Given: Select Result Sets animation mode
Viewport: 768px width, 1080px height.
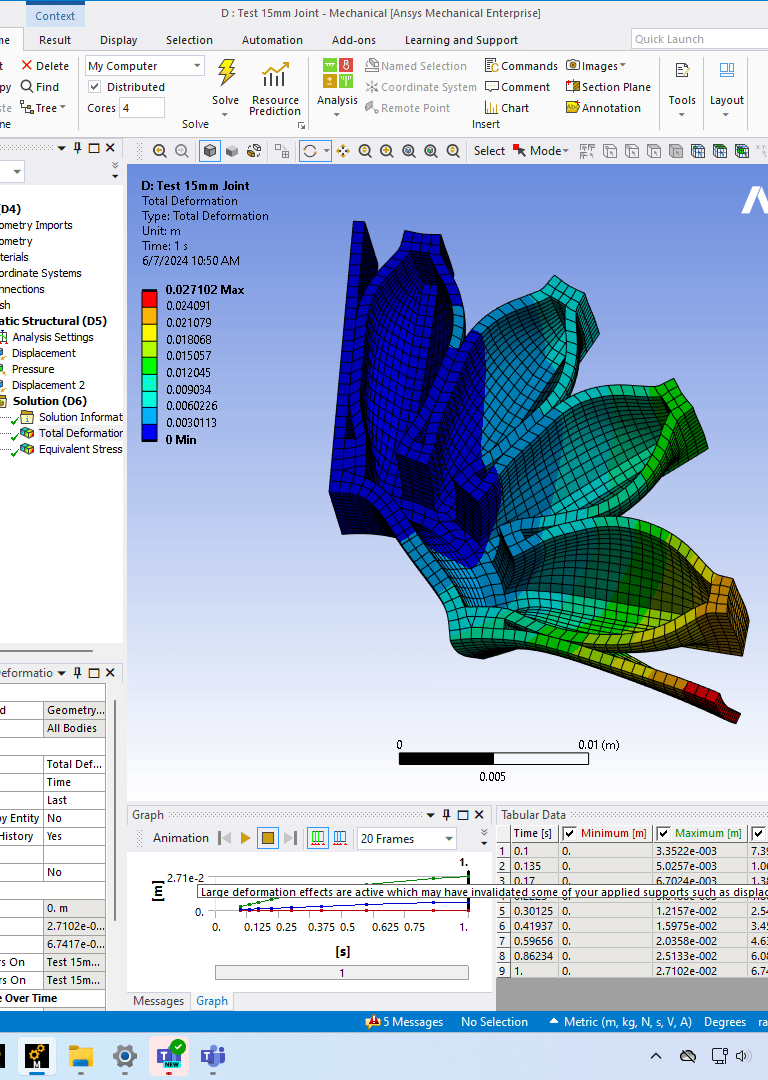Looking at the screenshot, I should [x=340, y=838].
